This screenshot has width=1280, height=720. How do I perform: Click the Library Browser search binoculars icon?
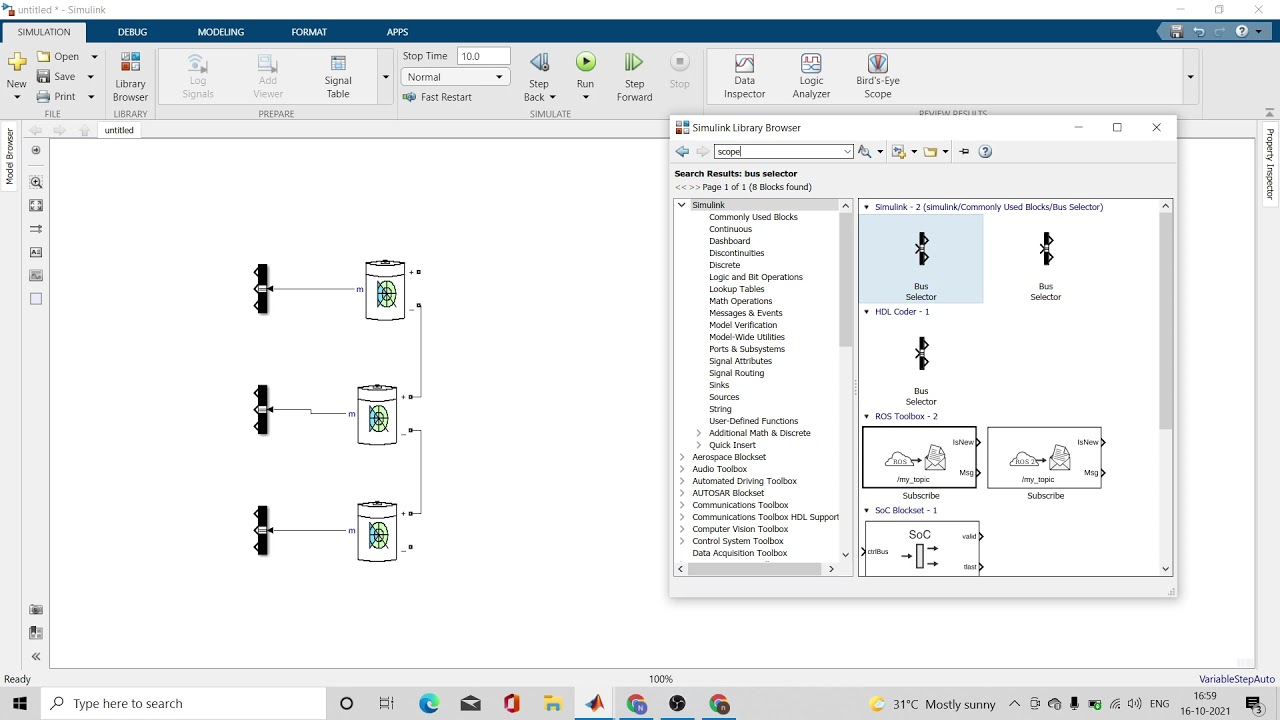865,152
